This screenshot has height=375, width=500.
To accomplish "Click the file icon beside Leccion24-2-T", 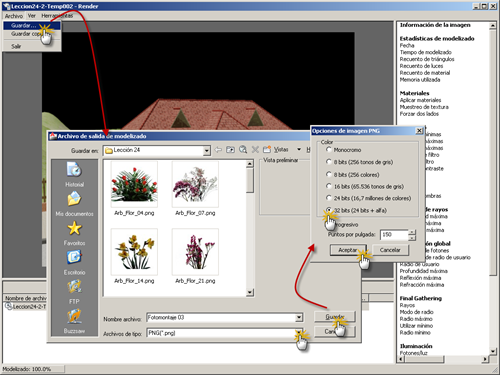I will tap(8, 306).
